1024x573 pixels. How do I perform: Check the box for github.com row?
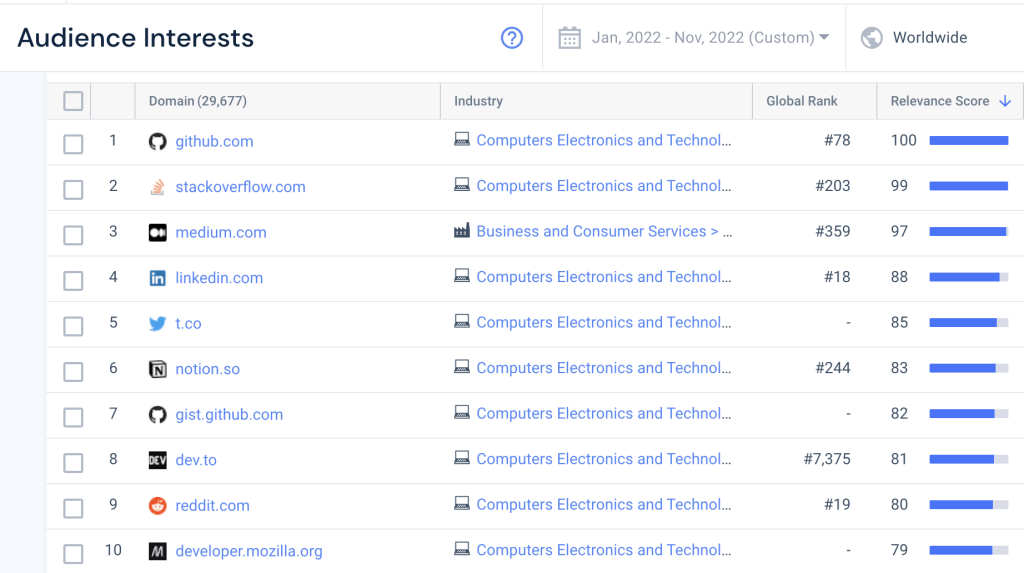point(73,144)
